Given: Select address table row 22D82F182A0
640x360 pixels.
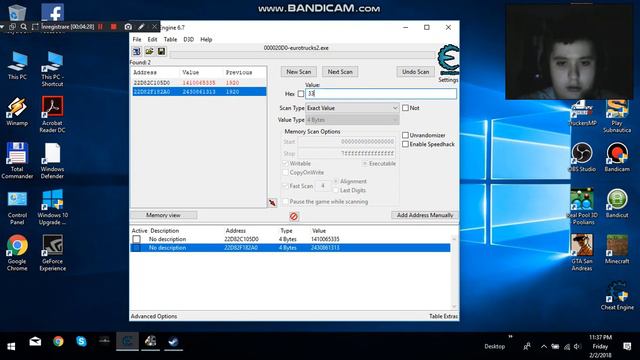Looking at the screenshot, I should [290, 248].
